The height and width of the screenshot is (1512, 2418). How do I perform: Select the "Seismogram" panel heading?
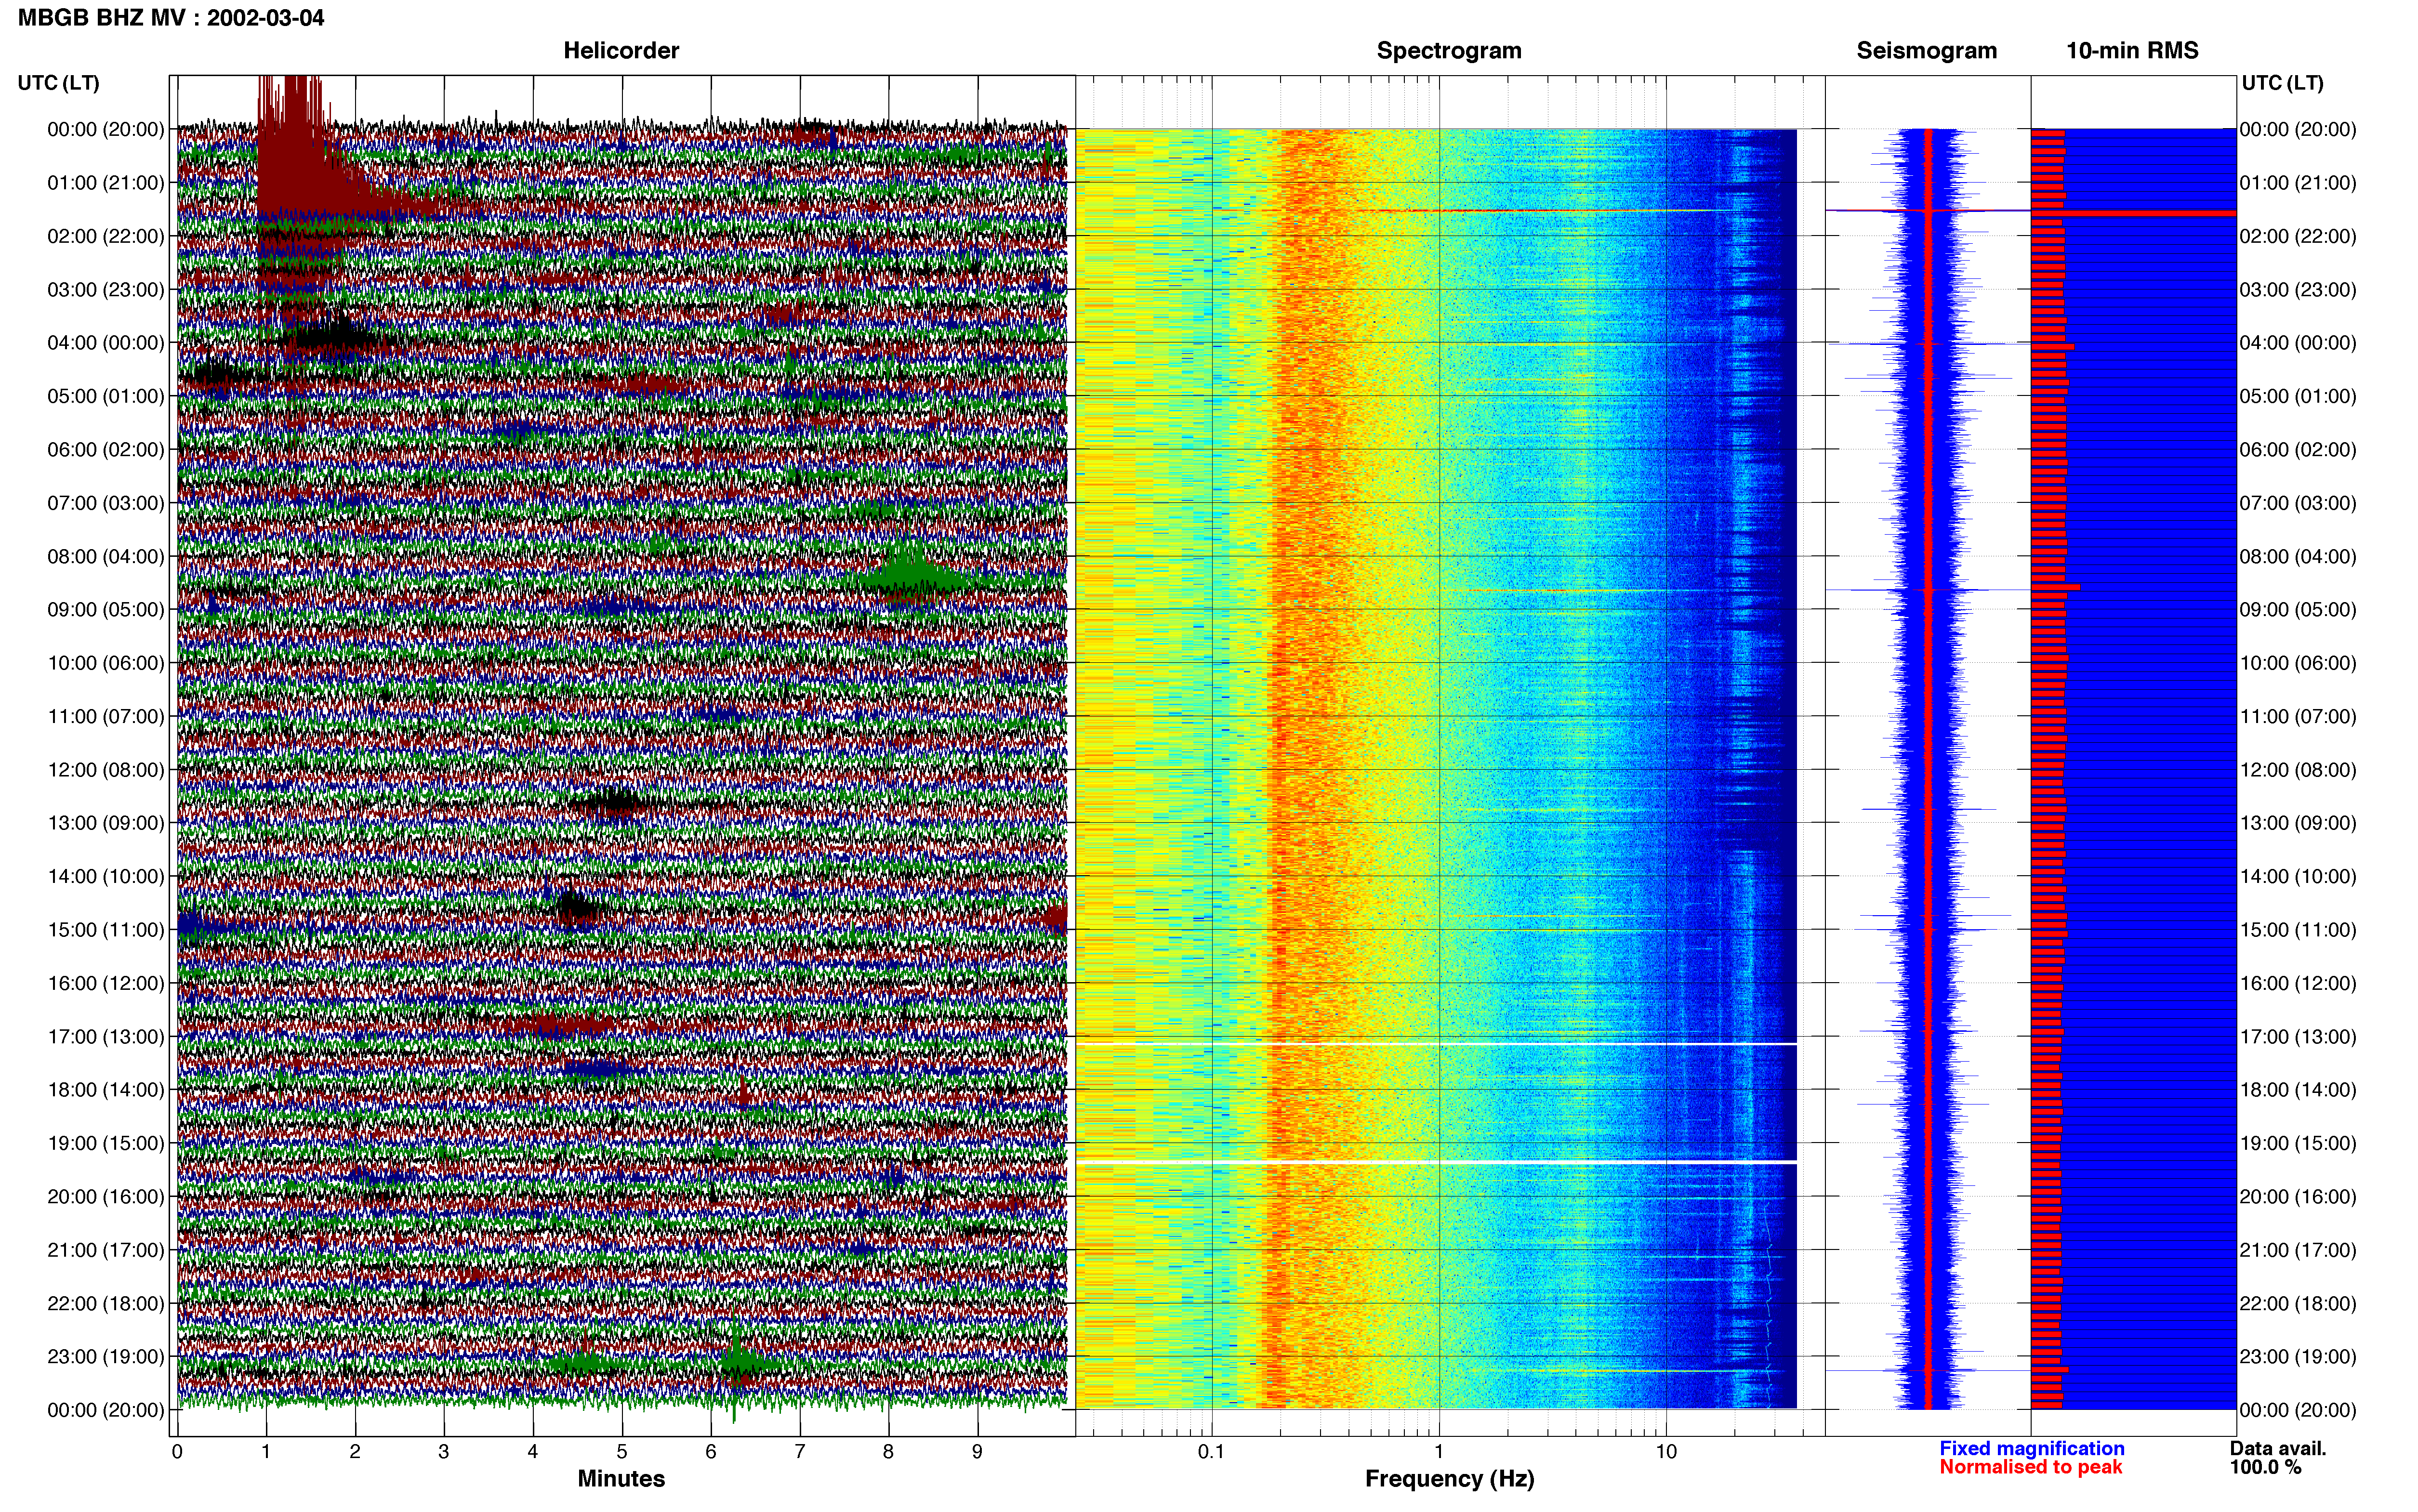click(1927, 51)
